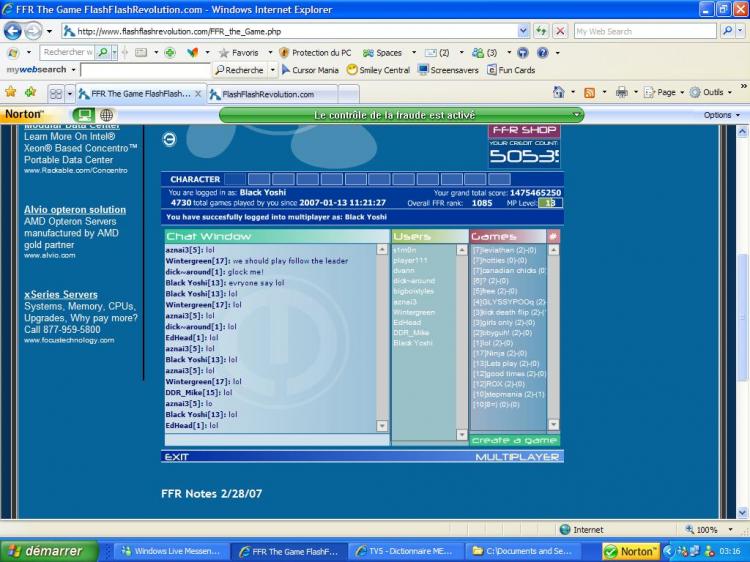Expand the address bar URL dropdown
This screenshot has width=750, height=562.
click(x=523, y=32)
